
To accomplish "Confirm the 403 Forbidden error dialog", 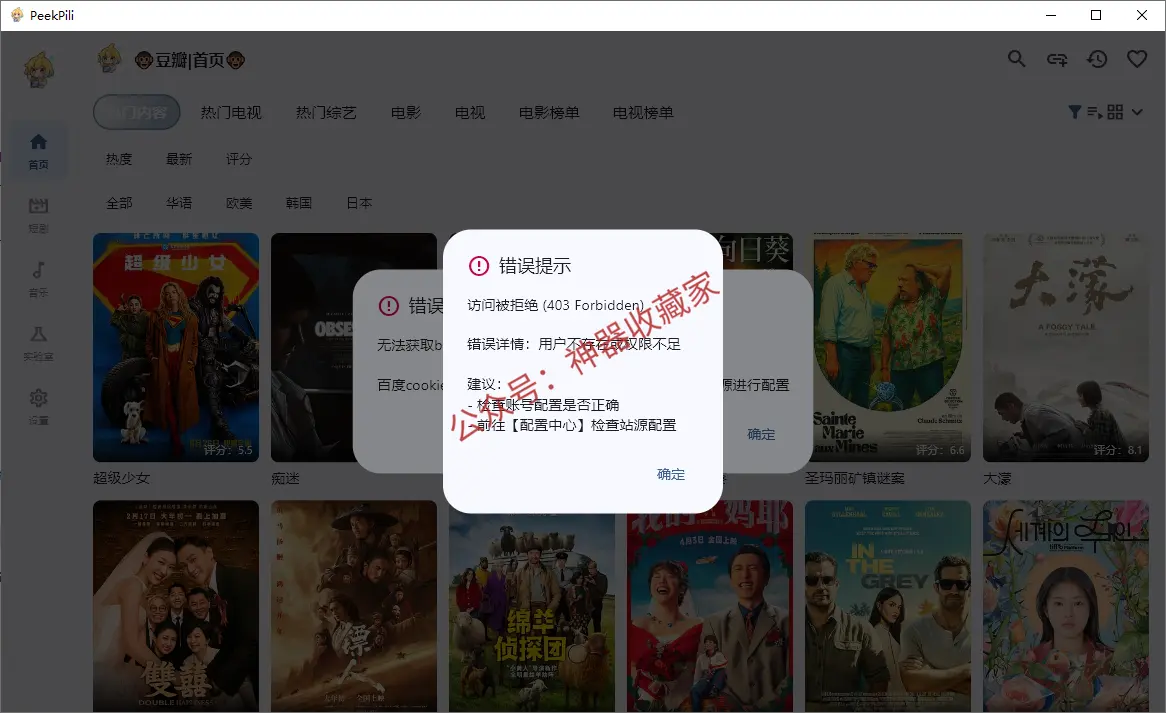I will [x=671, y=474].
